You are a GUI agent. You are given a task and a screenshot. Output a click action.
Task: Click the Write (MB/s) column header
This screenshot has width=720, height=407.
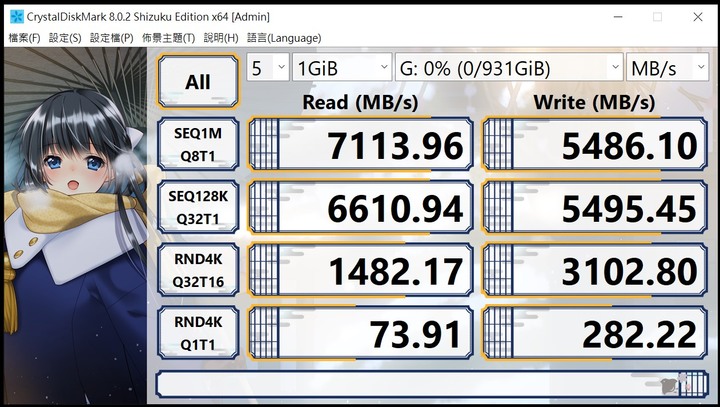coord(594,102)
